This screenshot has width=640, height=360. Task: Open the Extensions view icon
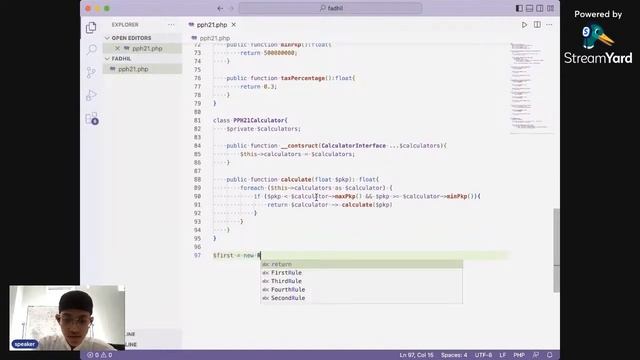[x=91, y=118]
